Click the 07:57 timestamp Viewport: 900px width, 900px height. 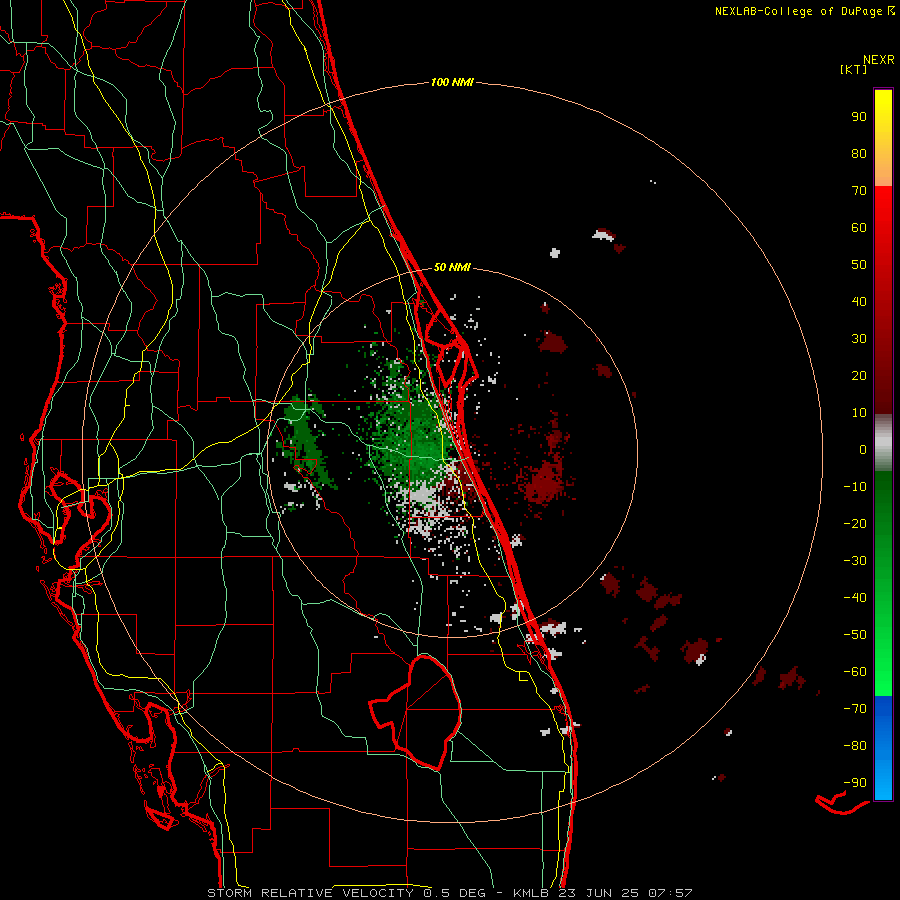point(670,893)
